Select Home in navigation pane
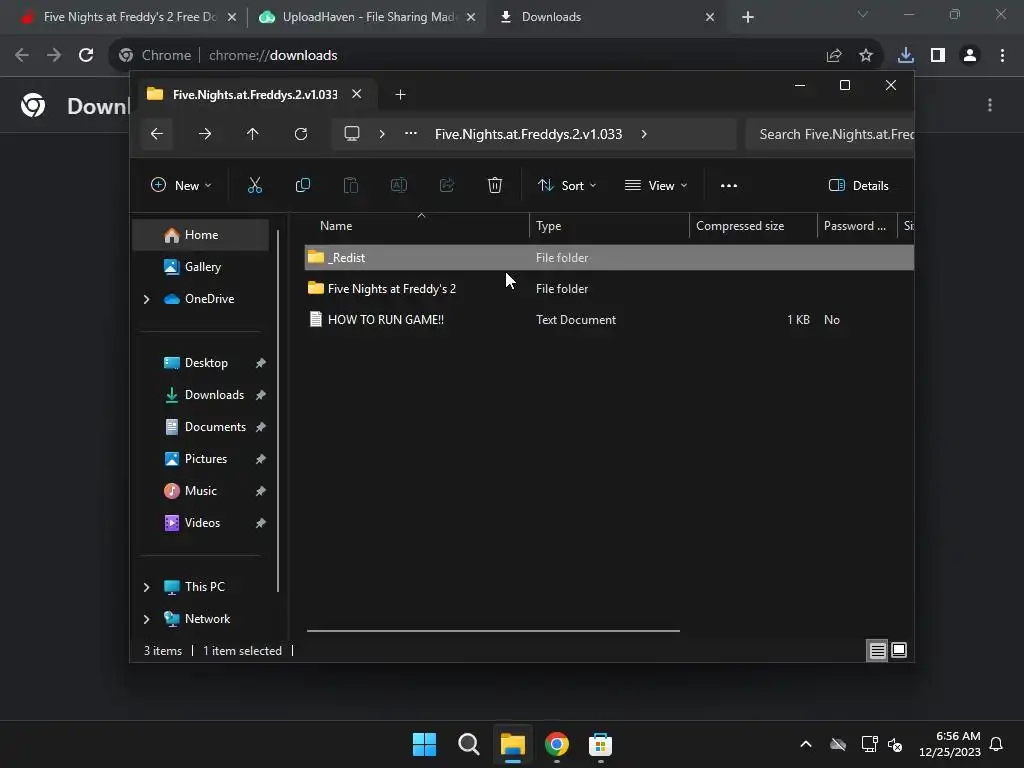This screenshot has width=1024, height=768. tap(200, 235)
